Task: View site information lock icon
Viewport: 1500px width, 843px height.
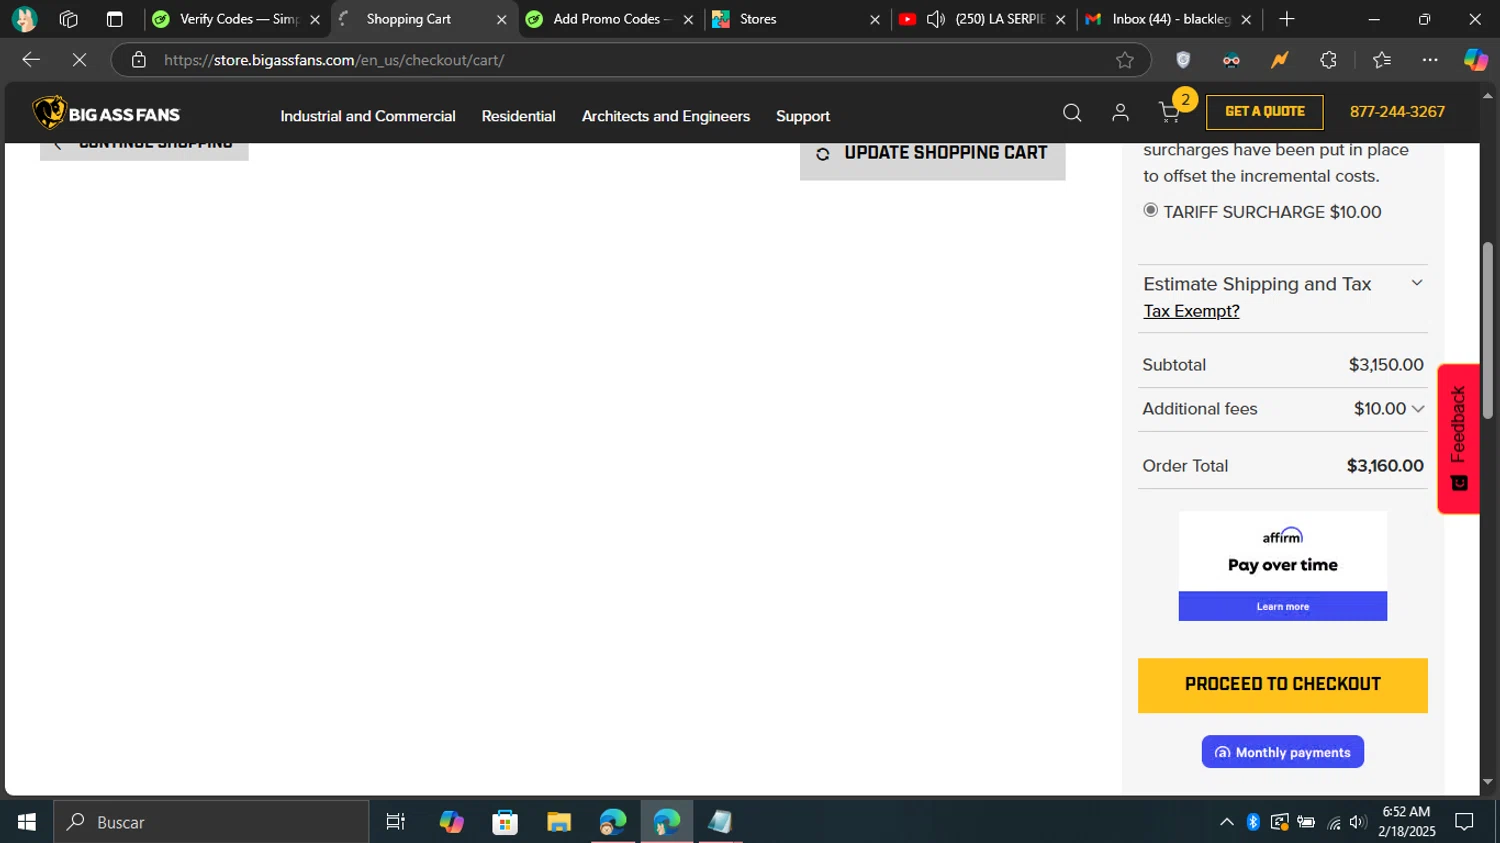Action: pos(139,60)
